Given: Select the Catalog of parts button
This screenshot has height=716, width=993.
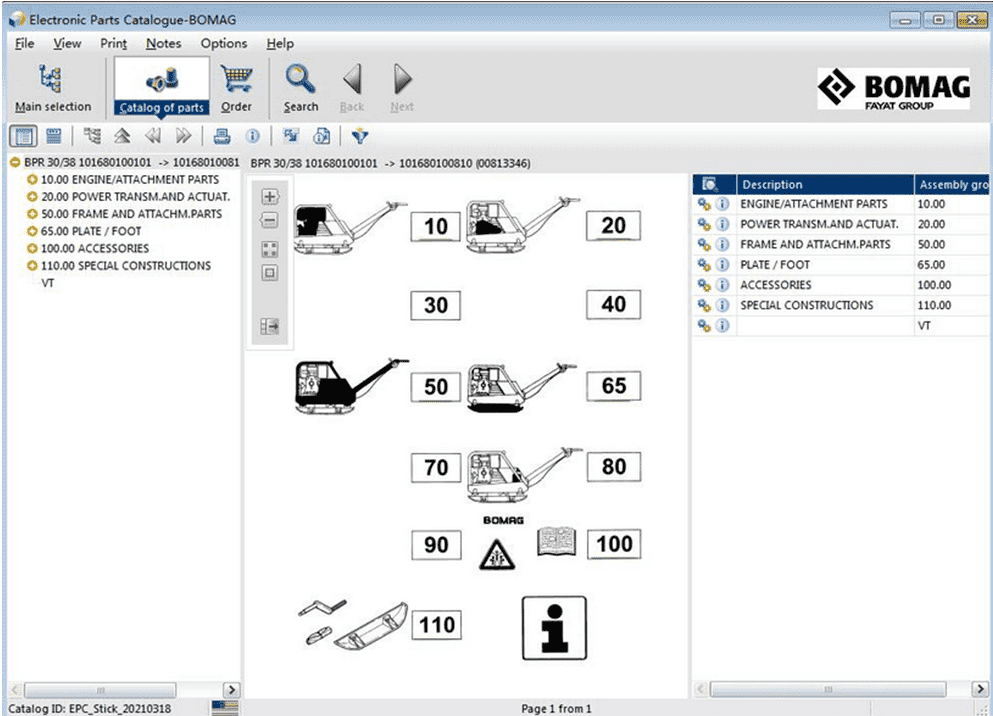Looking at the screenshot, I should click(161, 88).
